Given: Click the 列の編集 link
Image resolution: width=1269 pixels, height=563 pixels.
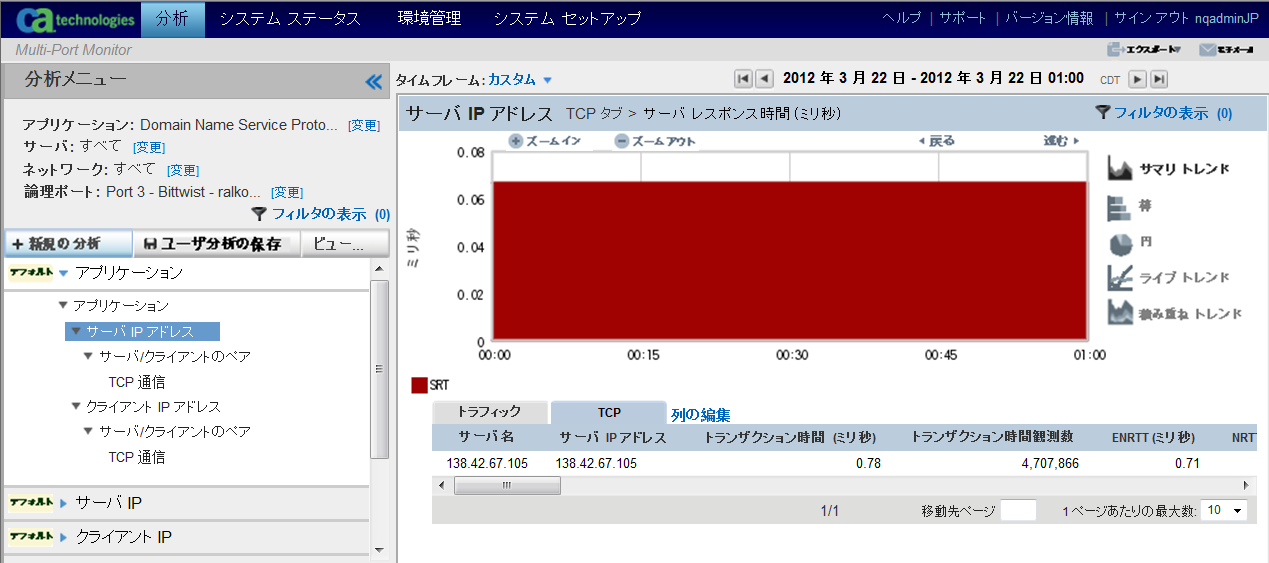Looking at the screenshot, I should tap(701, 414).
